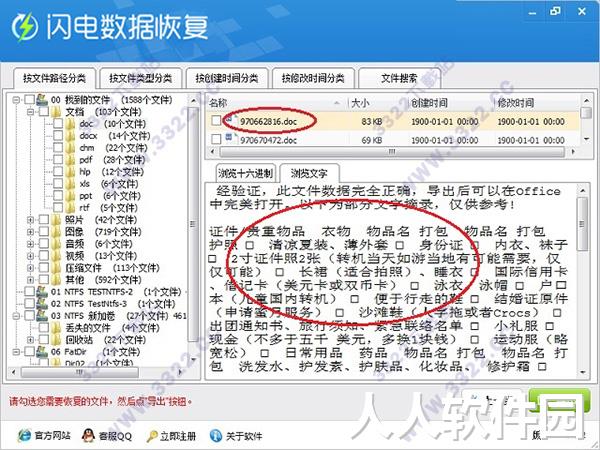Click Word file icon of 970670472.doc
The height and width of the screenshot is (450, 600).
(230, 138)
